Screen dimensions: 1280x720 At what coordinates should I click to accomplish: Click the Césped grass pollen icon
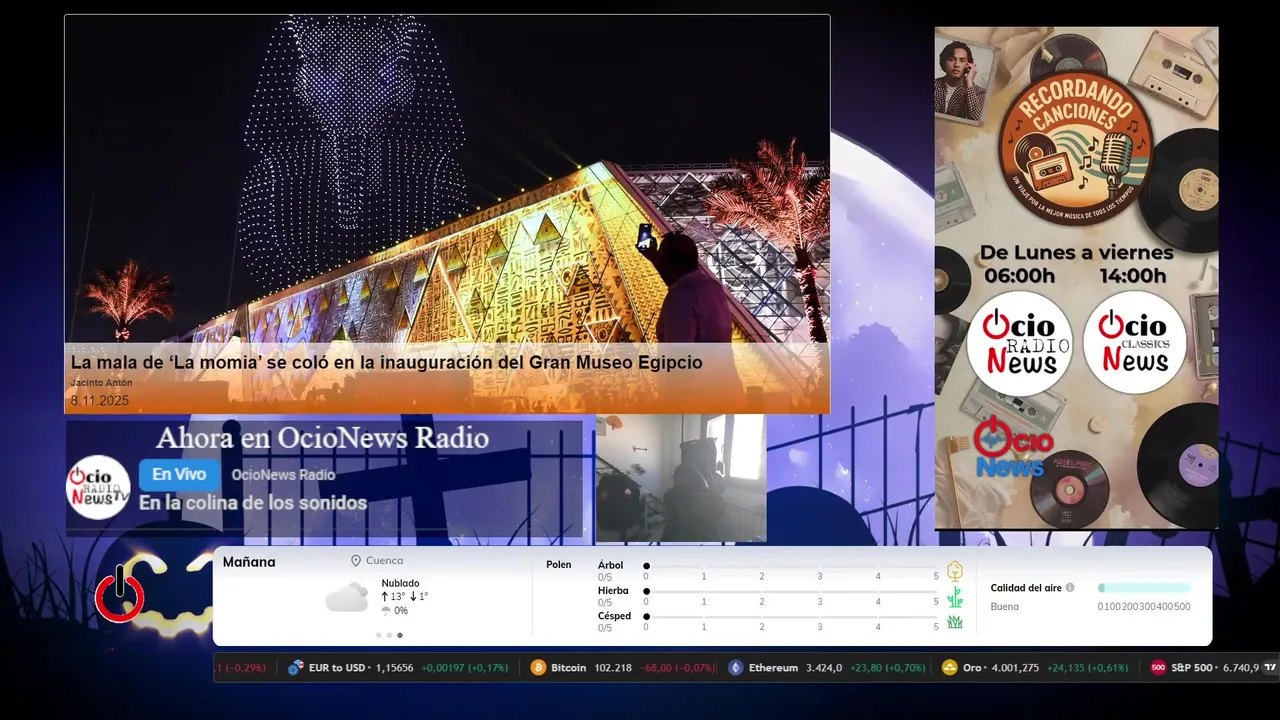[955, 622]
